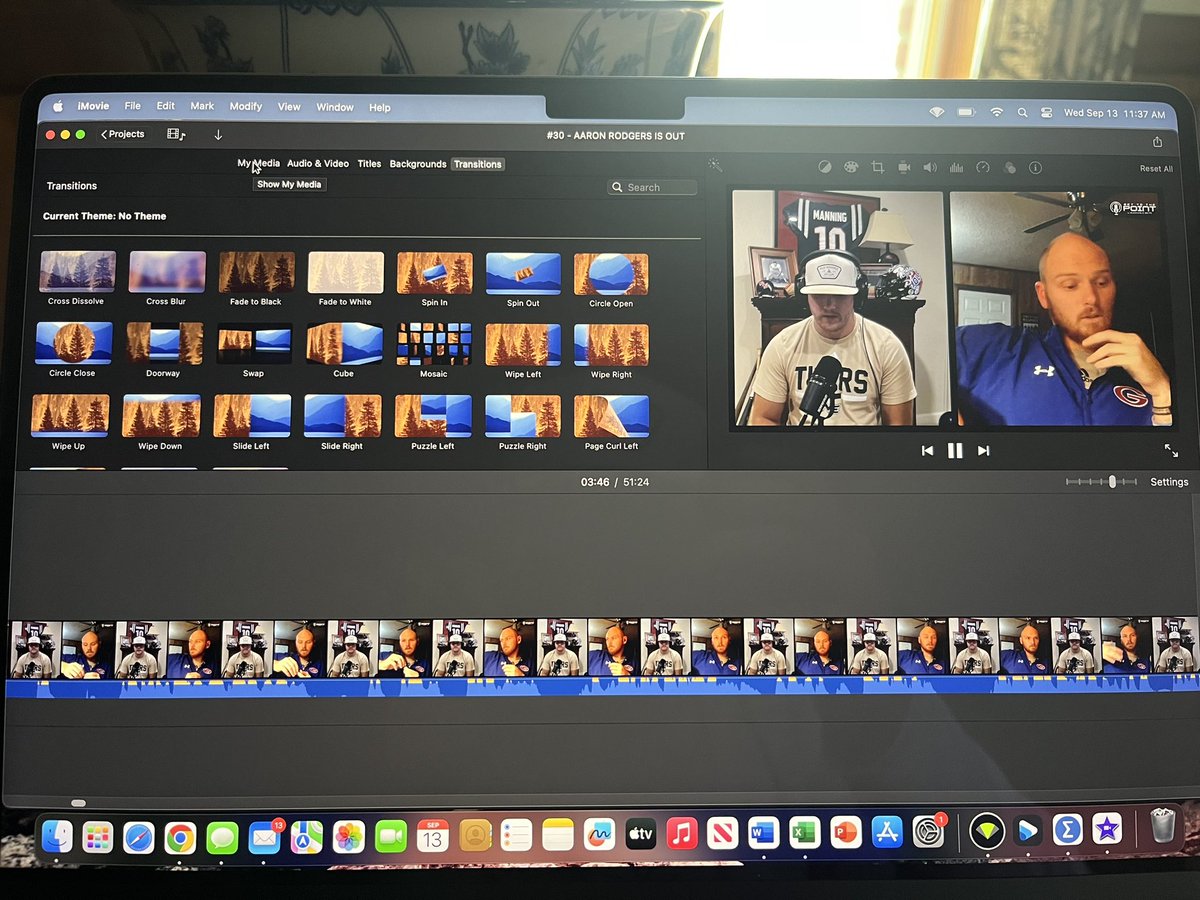Screen dimensions: 1200x900
Task: Open Noise Reduction and Equalizer tool
Action: click(x=956, y=168)
